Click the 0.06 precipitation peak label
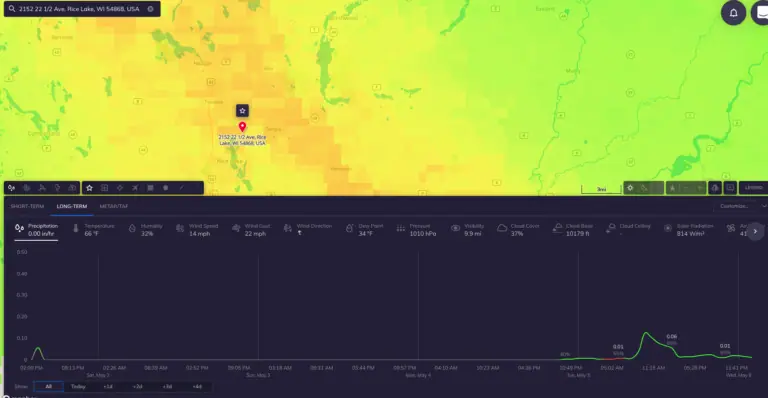This screenshot has height=398, width=768. [x=672, y=336]
